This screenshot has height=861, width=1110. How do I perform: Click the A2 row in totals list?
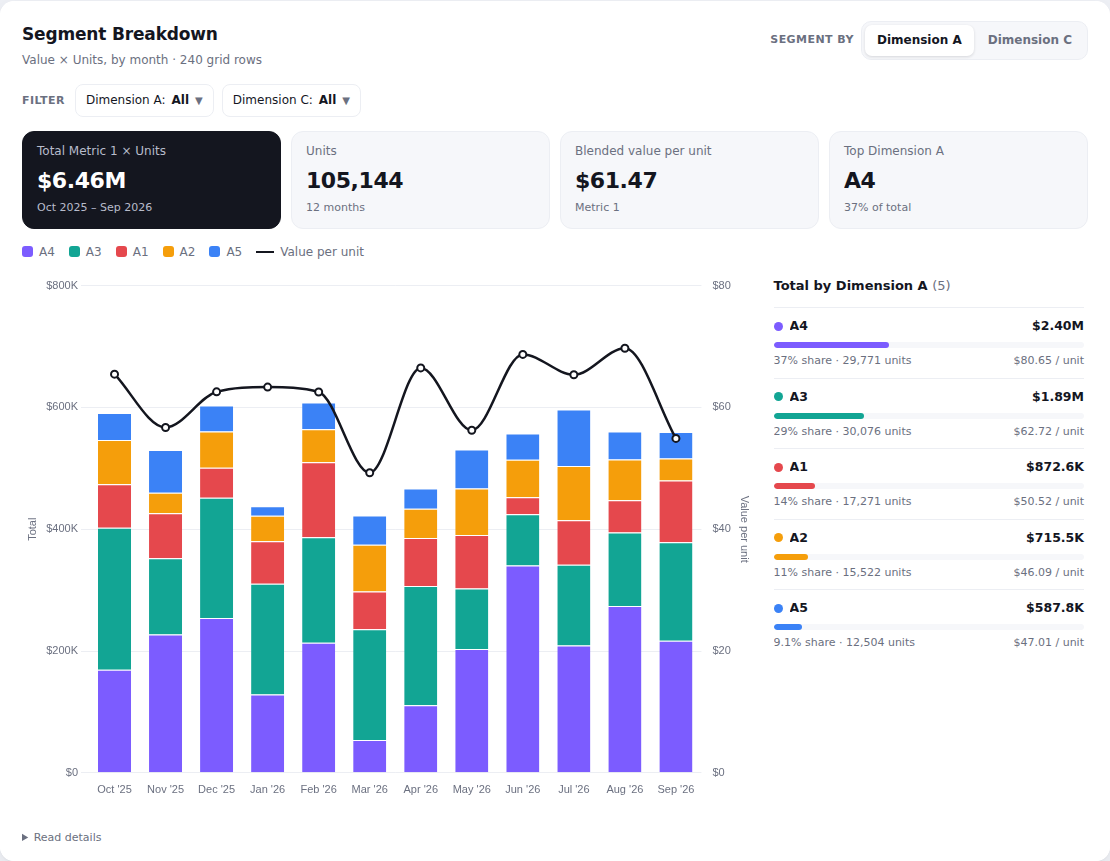929,554
